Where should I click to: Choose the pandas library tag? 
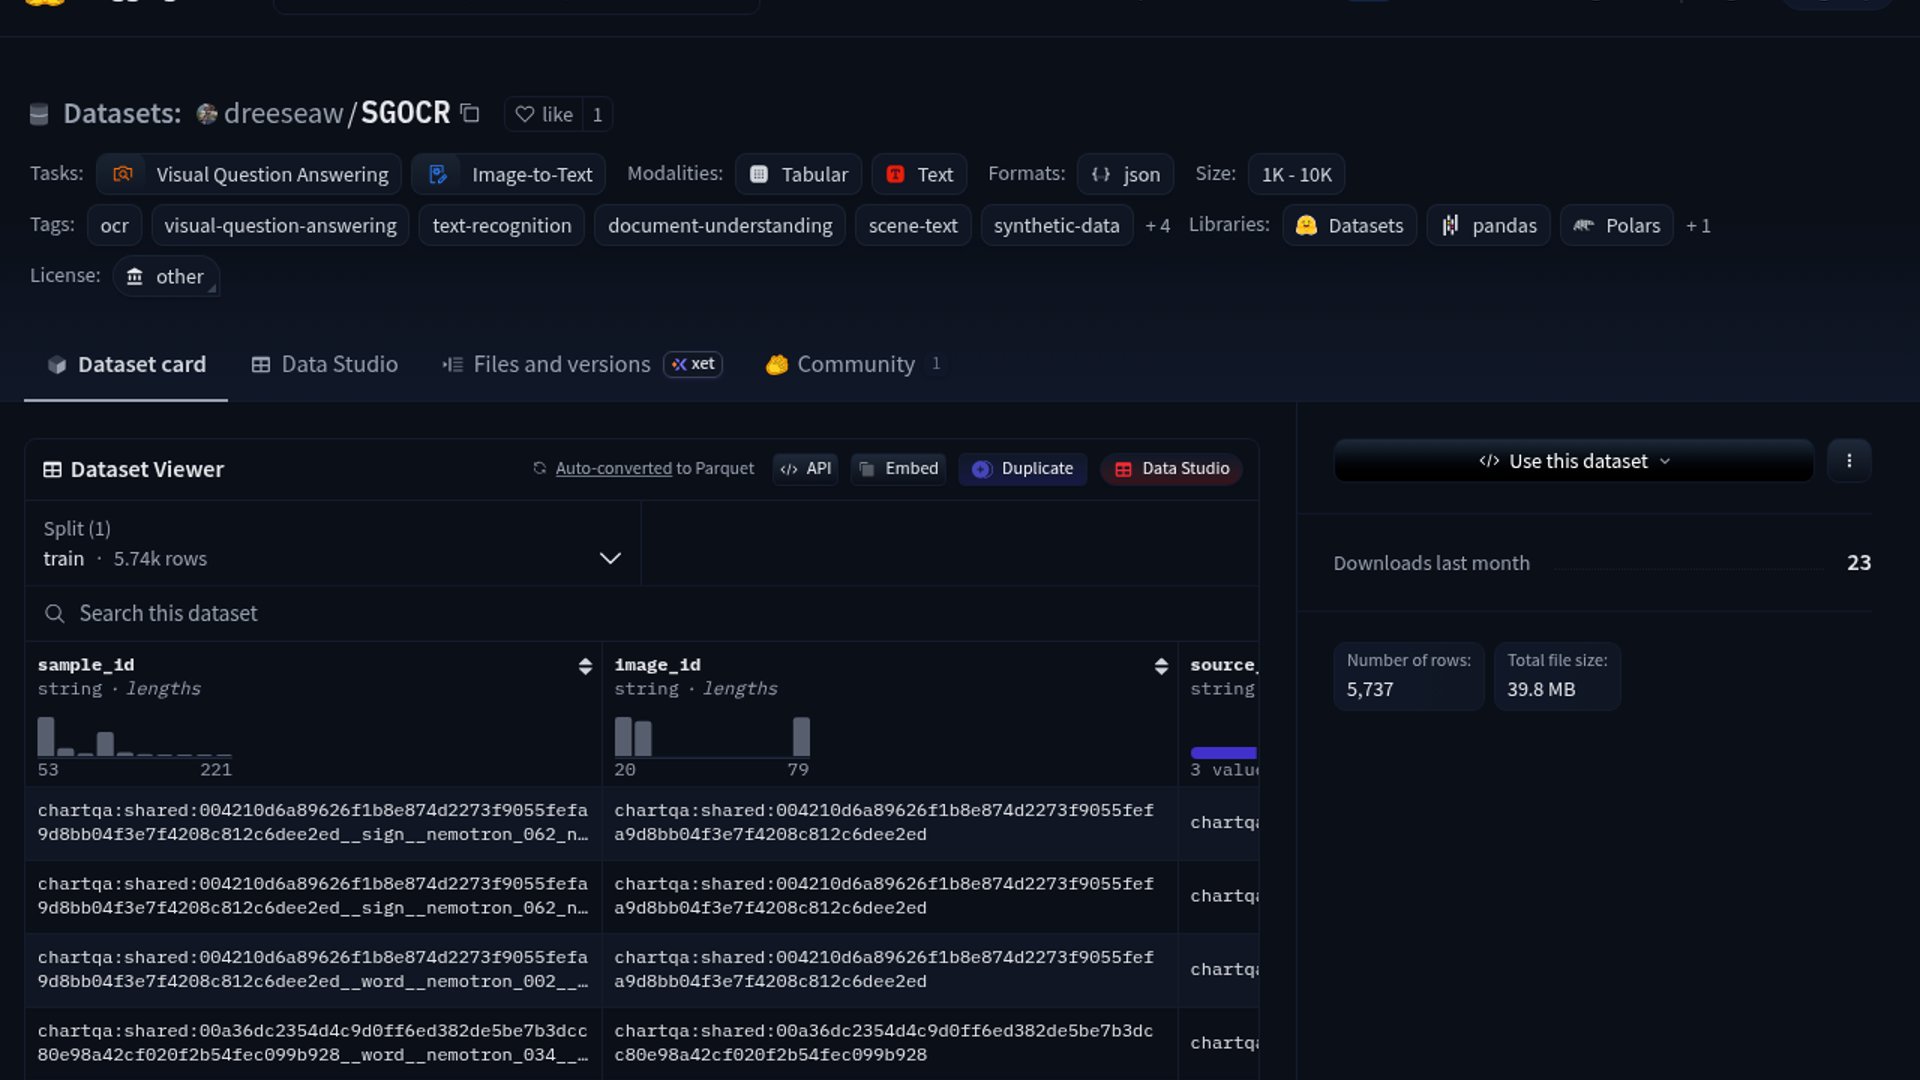pos(1488,226)
